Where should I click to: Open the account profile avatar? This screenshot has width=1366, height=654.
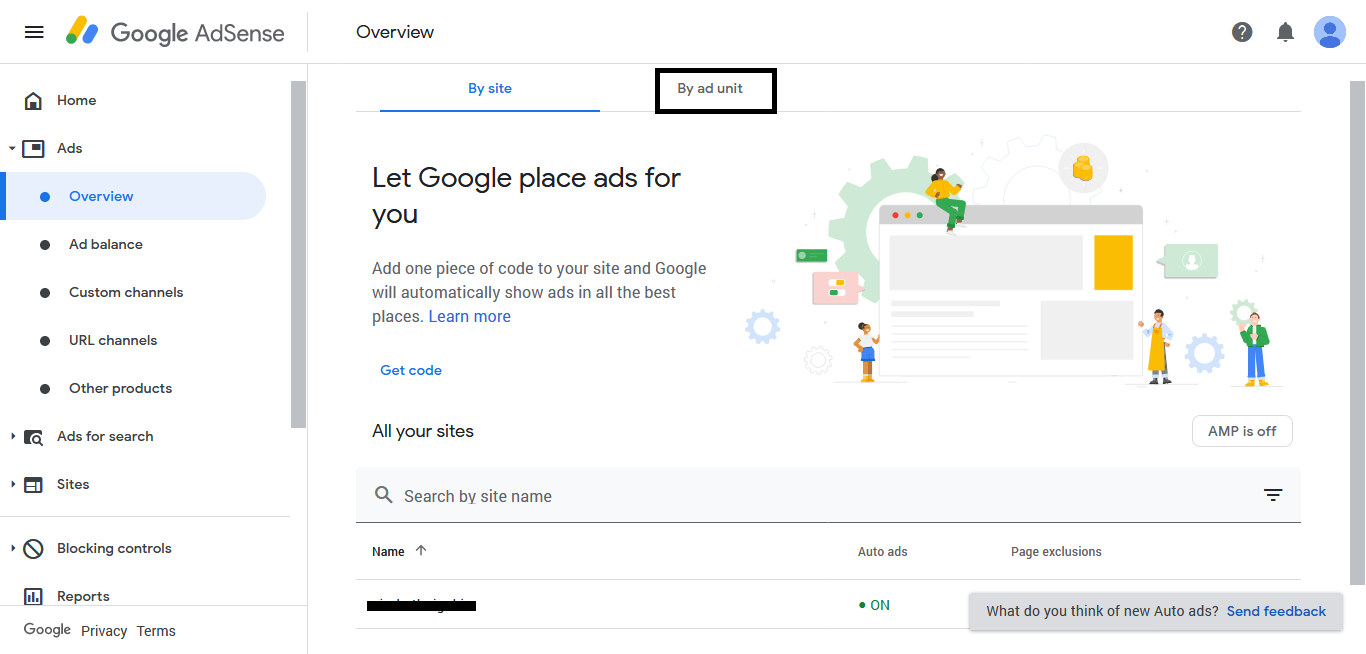pos(1330,32)
